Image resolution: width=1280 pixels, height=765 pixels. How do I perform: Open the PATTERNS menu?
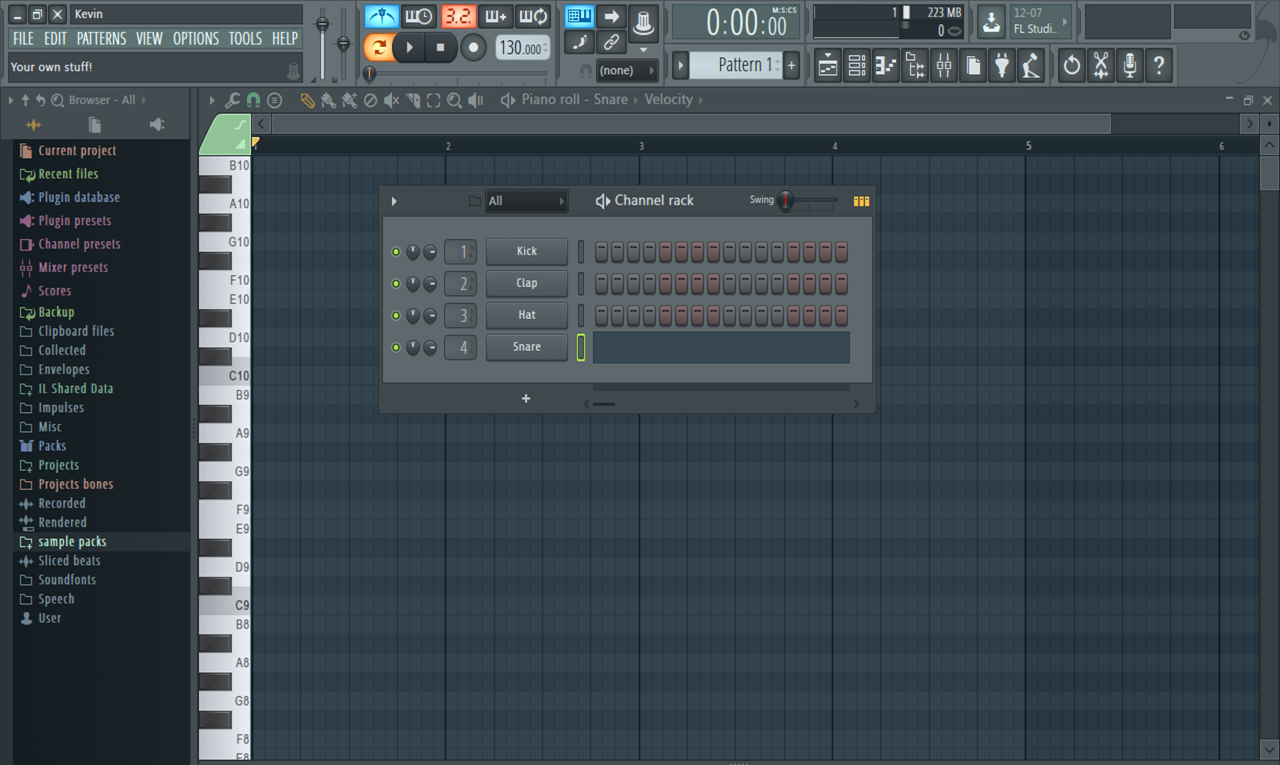(x=101, y=39)
